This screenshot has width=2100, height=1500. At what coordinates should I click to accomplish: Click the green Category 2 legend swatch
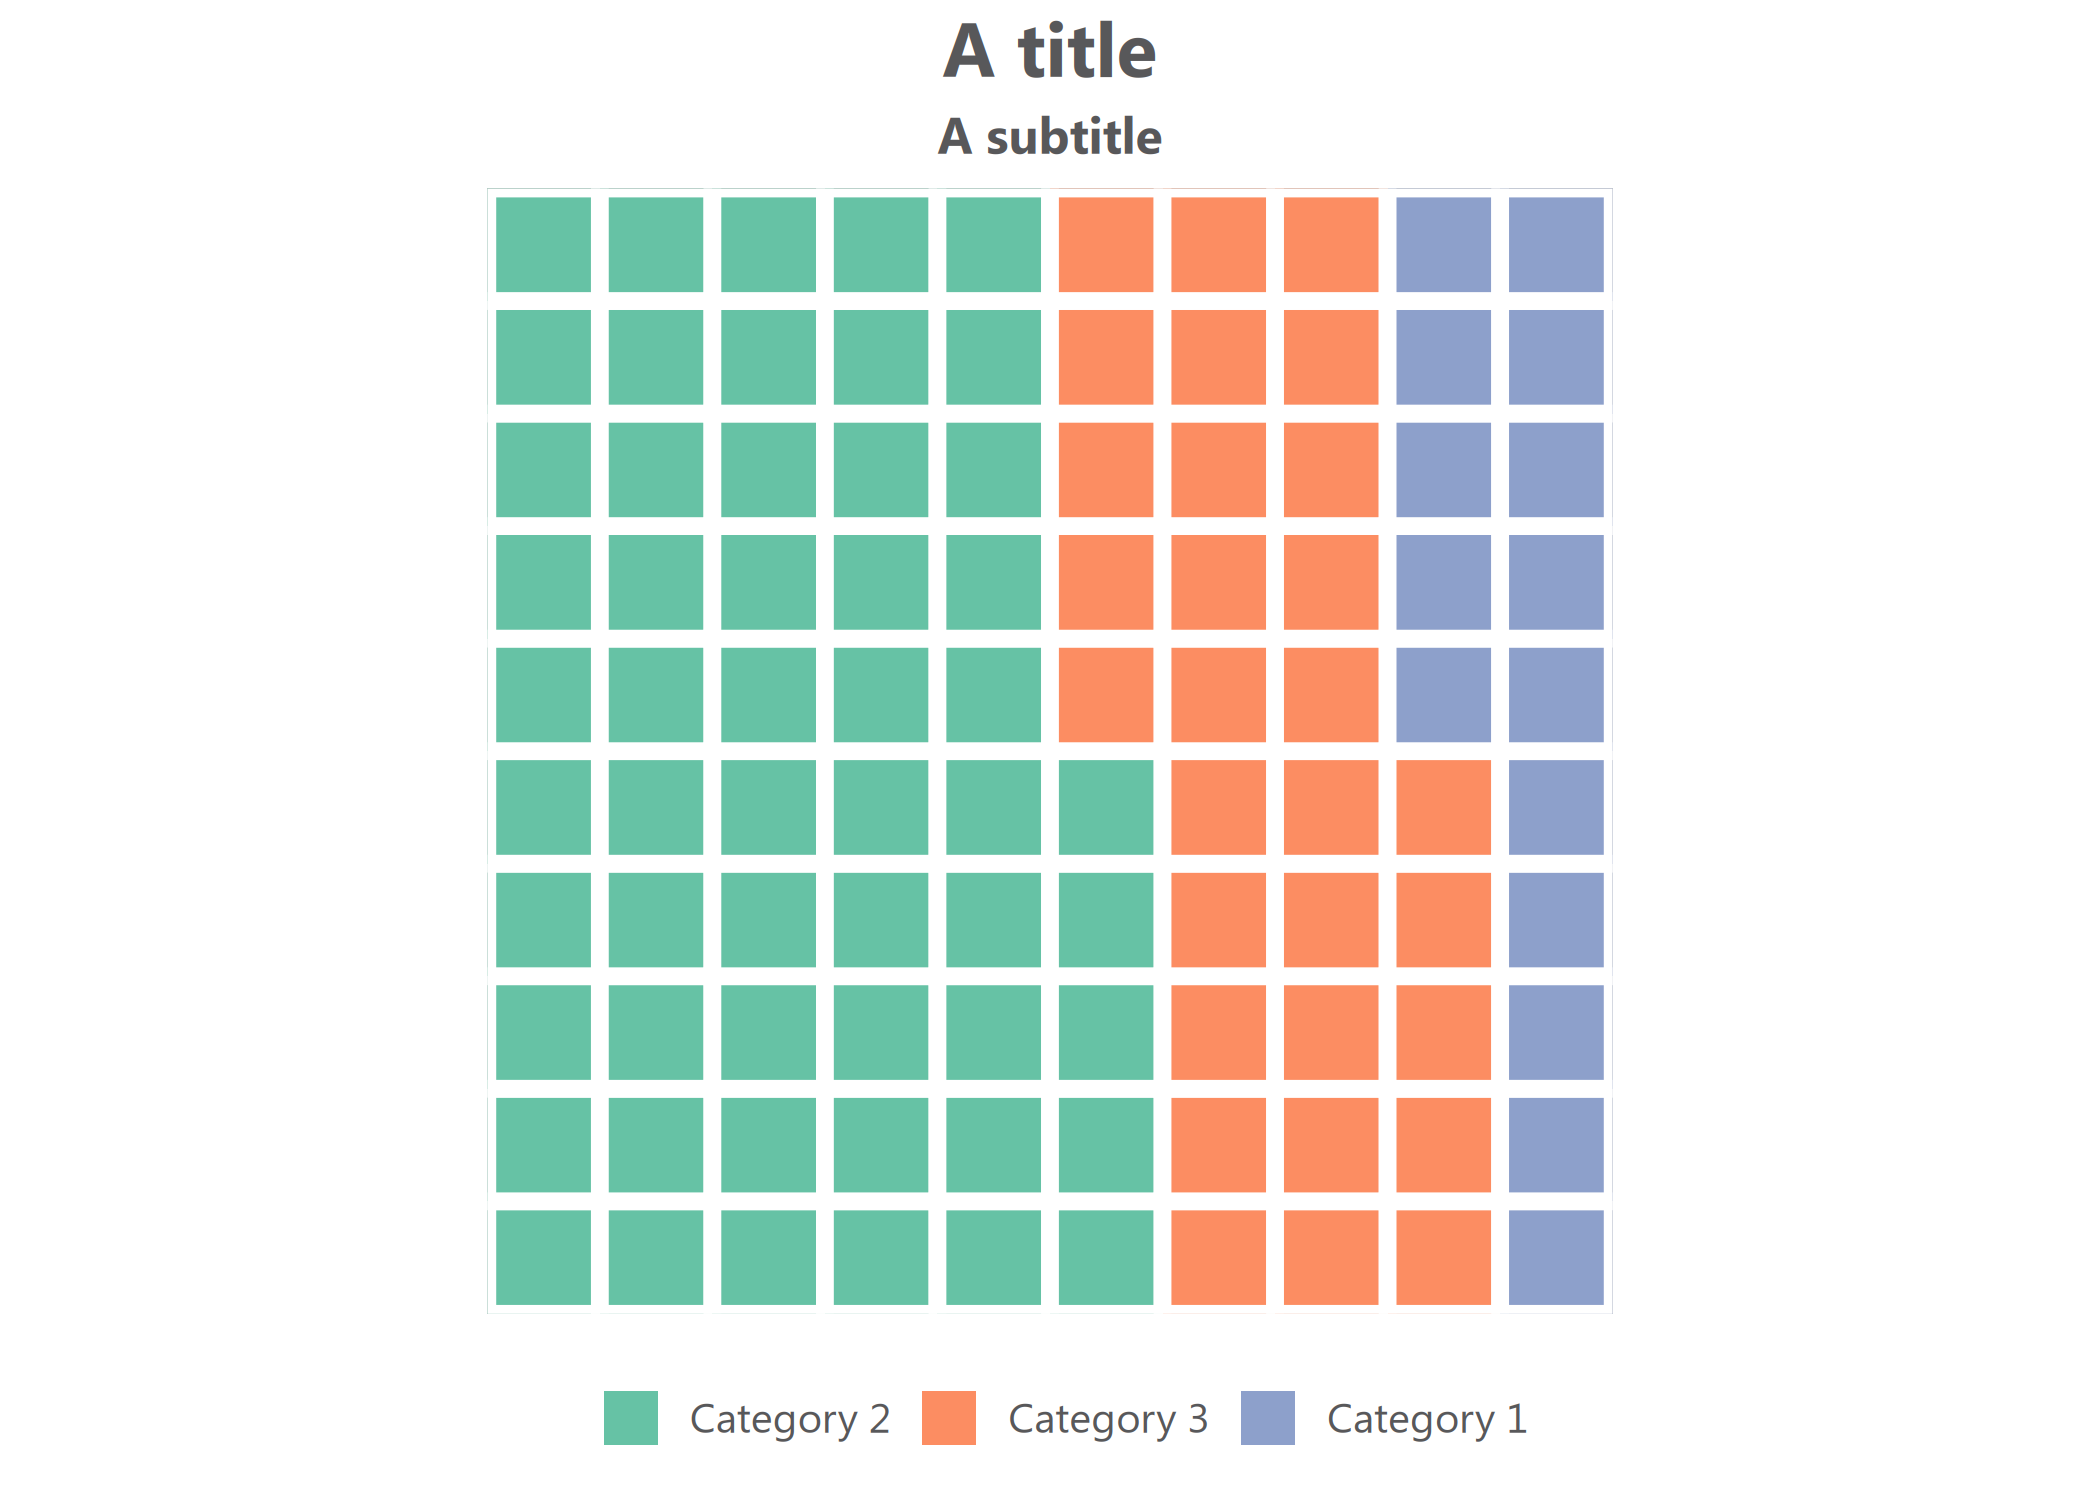(630, 1417)
